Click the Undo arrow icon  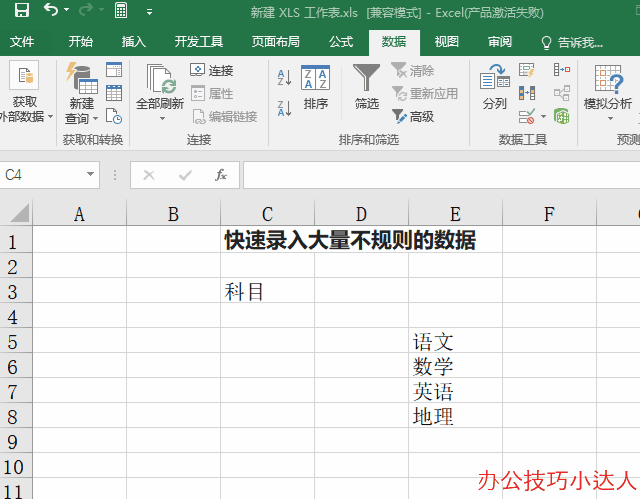pyautogui.click(x=51, y=10)
